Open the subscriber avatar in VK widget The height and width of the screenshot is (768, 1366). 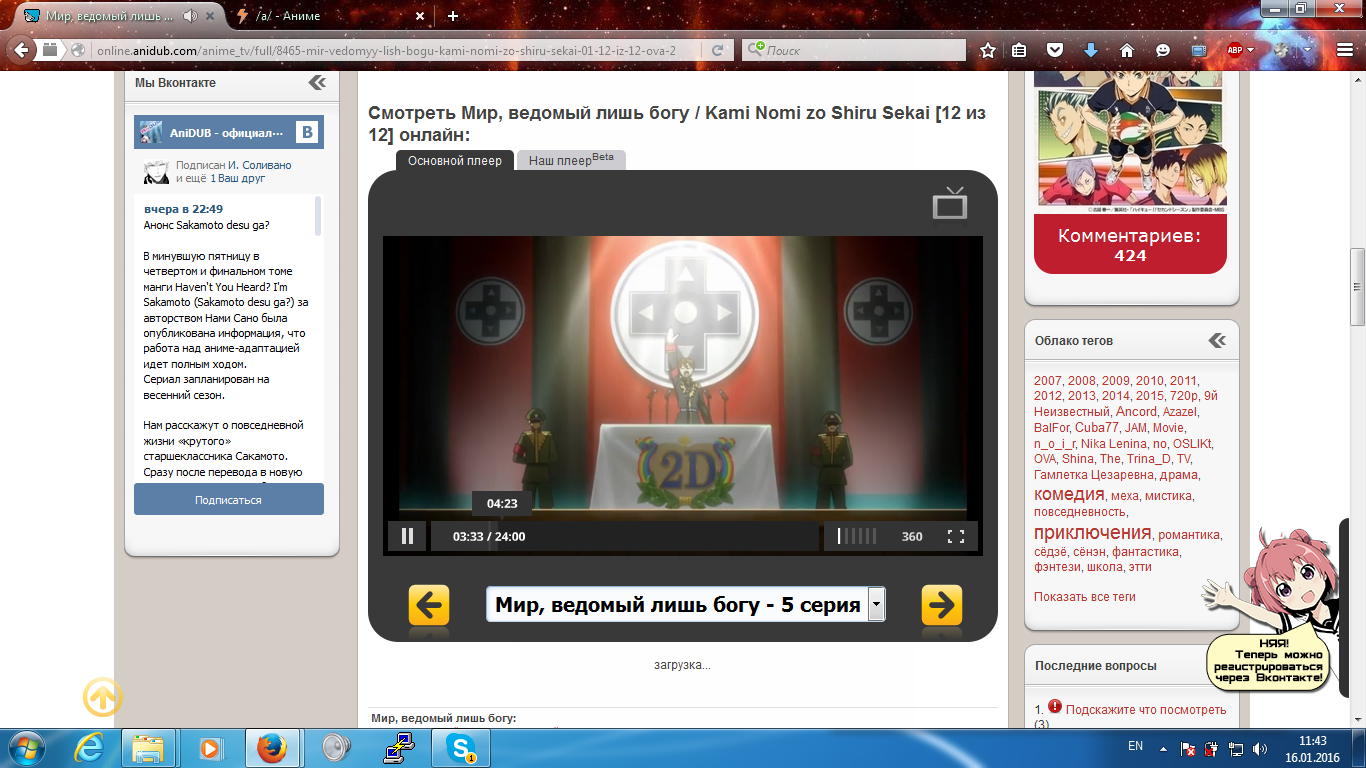[x=155, y=172]
